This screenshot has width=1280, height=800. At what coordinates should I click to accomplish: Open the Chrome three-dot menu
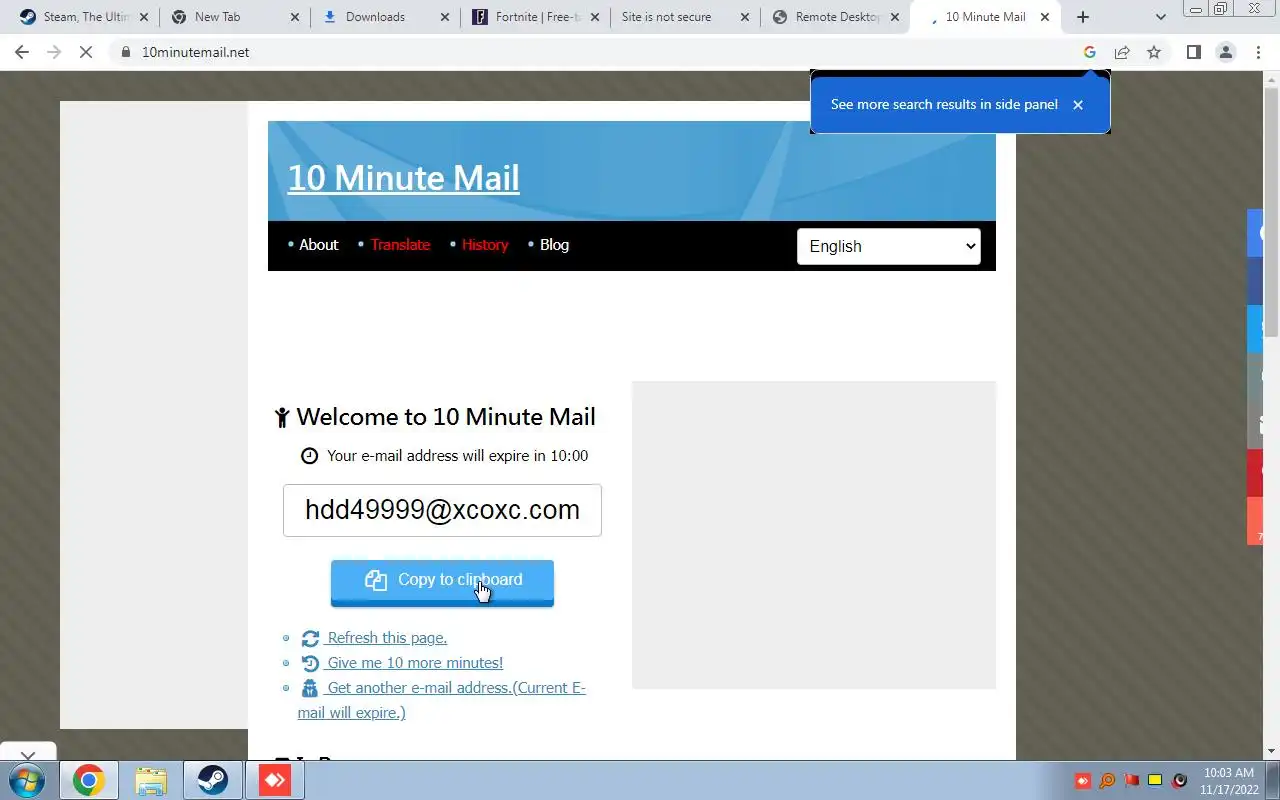point(1258,52)
